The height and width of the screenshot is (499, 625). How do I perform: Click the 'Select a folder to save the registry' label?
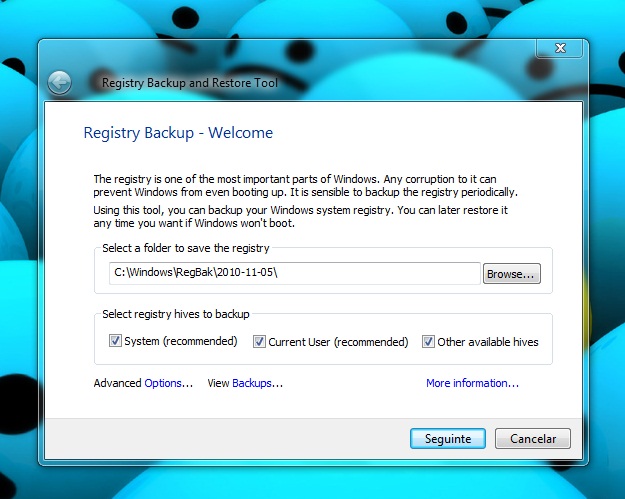(x=186, y=248)
